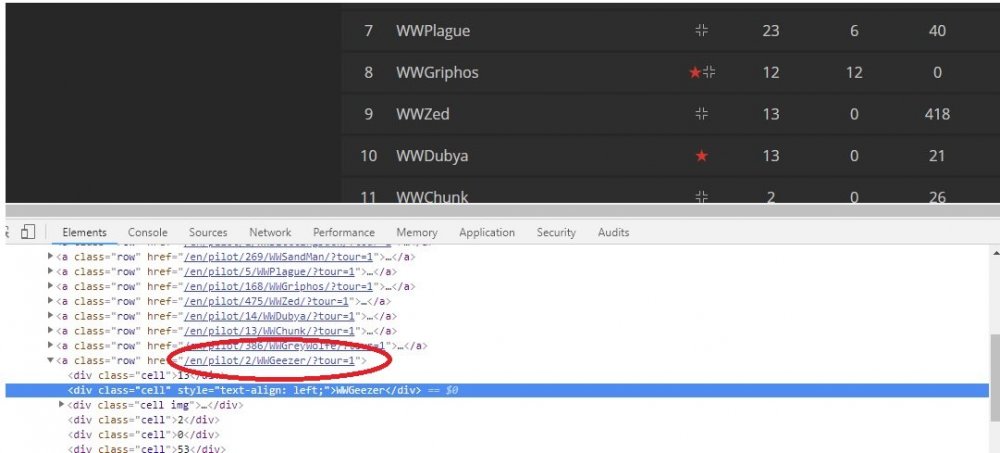Click the red star in WWGriphos row
Viewport: 1000px width, 453px height.
(695, 73)
